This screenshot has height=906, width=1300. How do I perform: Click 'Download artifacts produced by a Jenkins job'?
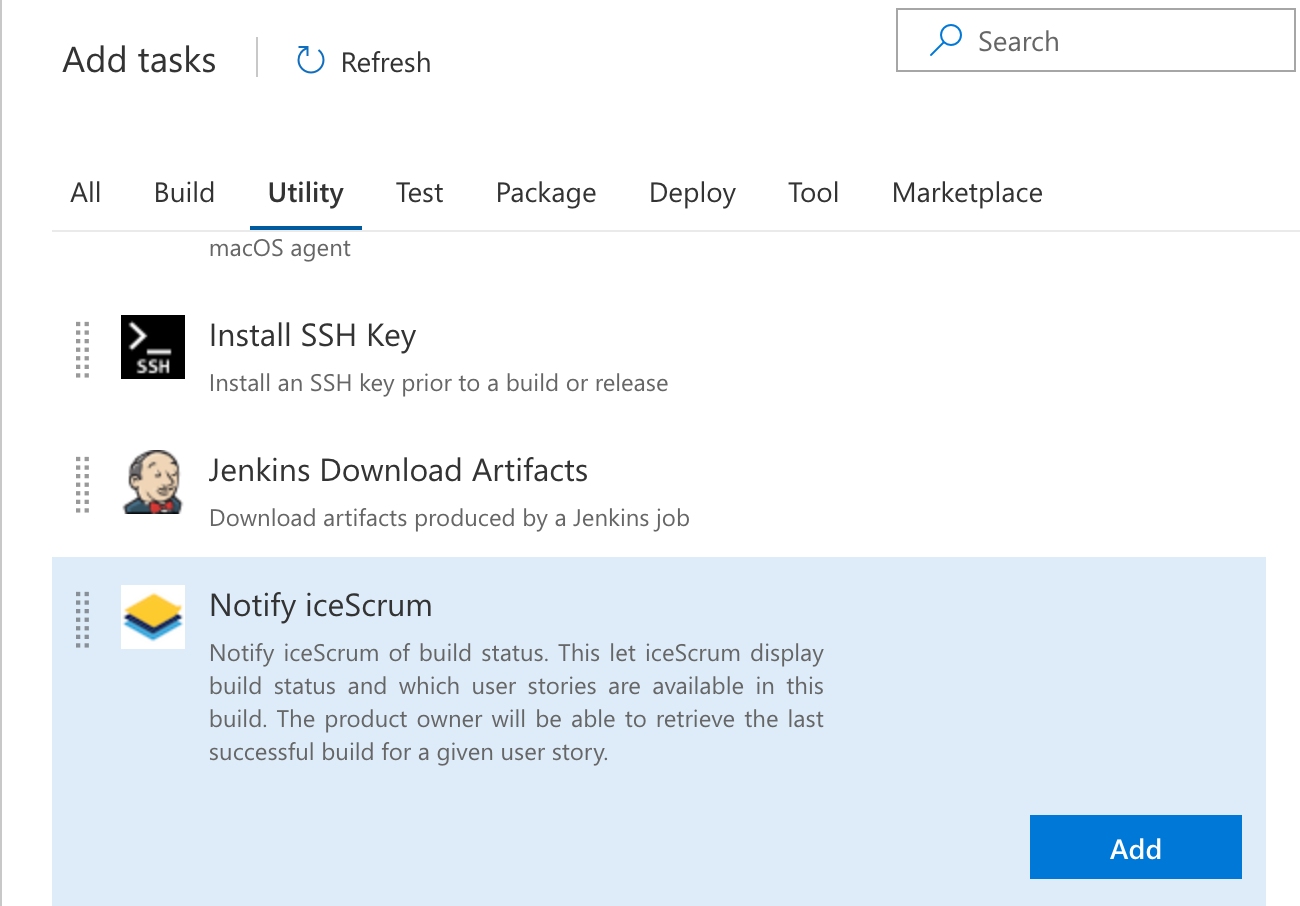pos(449,518)
